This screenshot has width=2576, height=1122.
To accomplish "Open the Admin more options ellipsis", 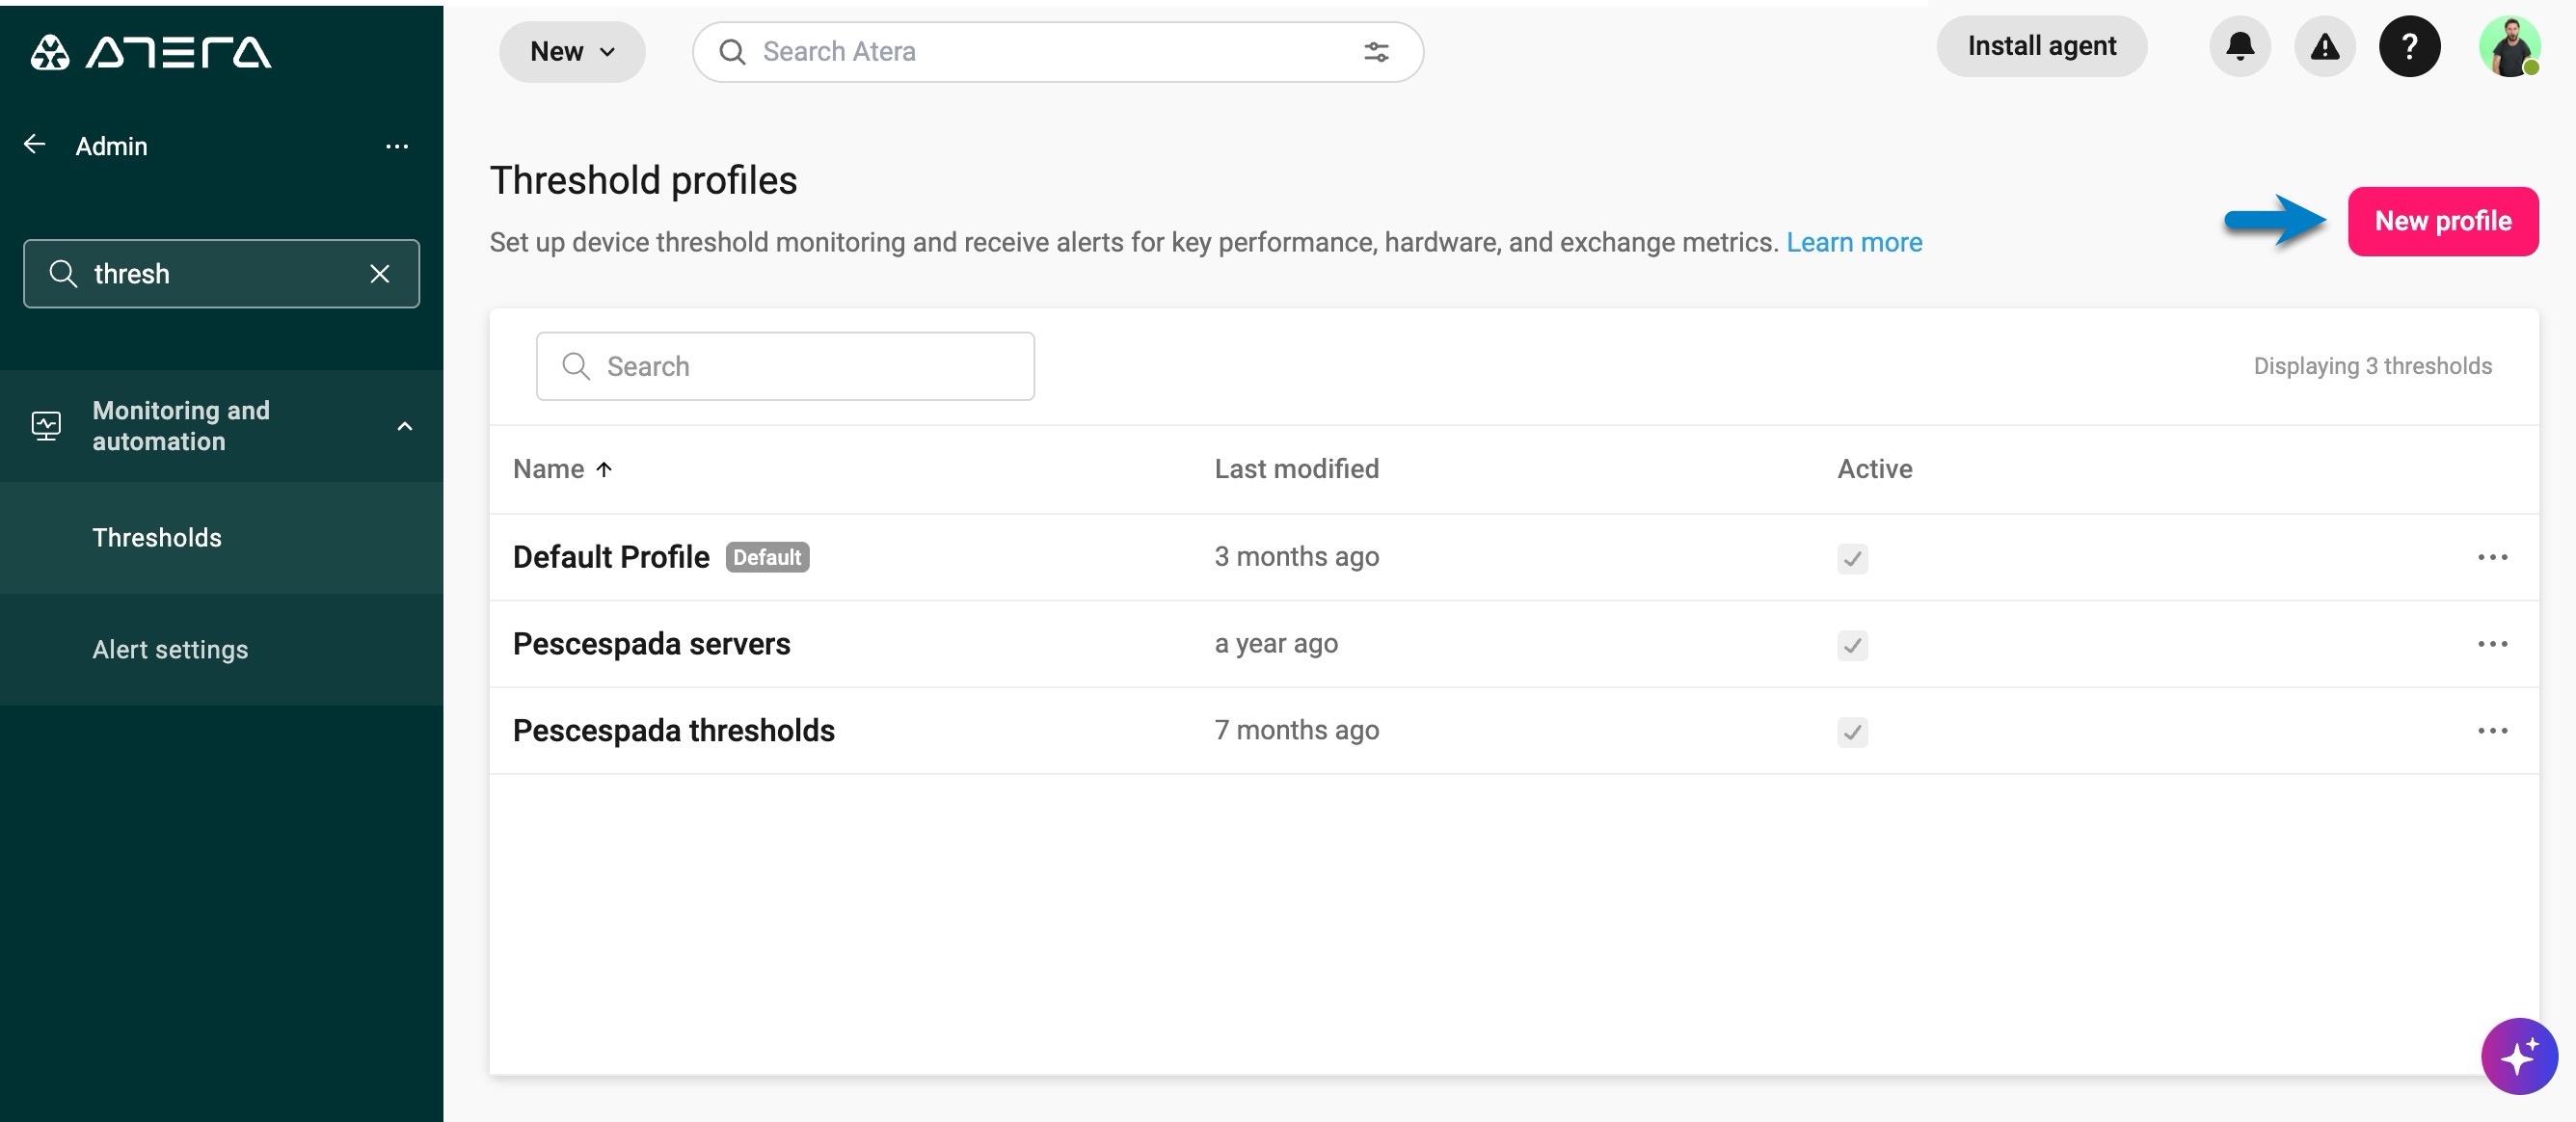I will [397, 146].
